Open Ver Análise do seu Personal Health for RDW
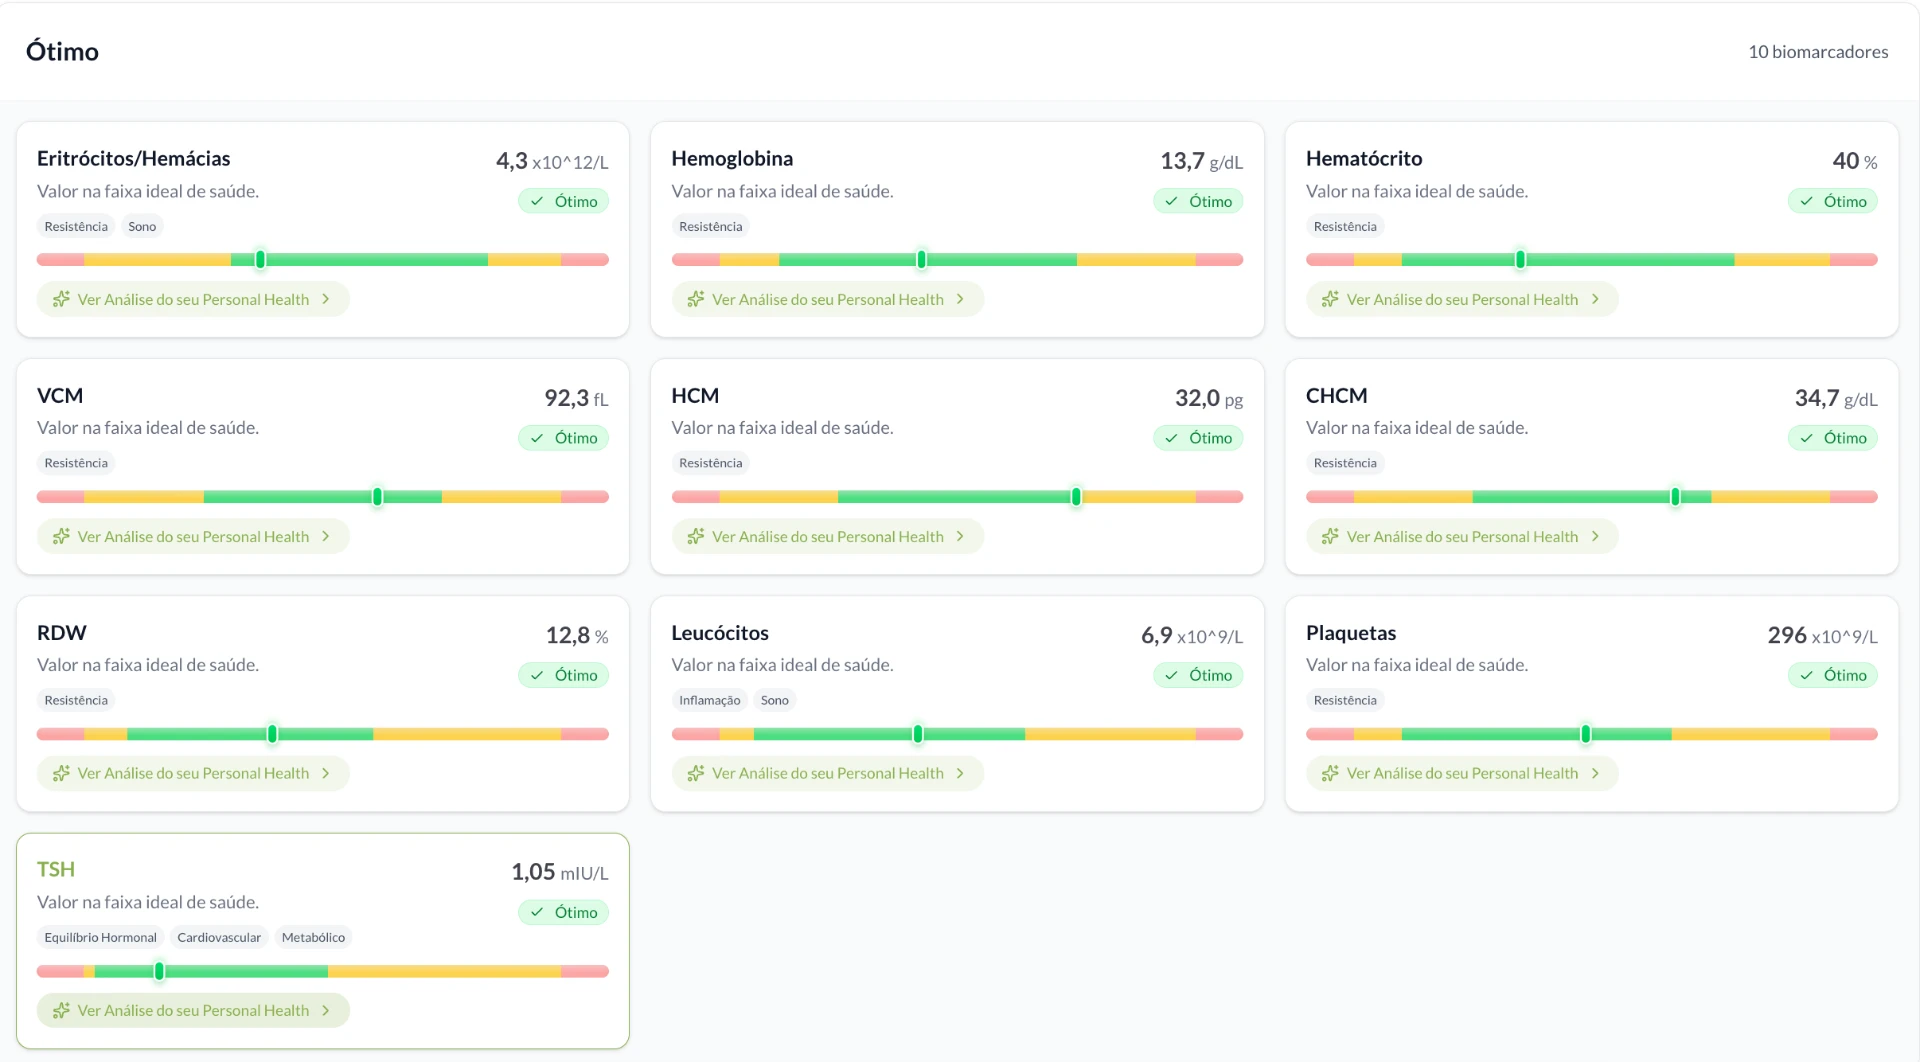This screenshot has height=1062, width=1920. click(193, 773)
